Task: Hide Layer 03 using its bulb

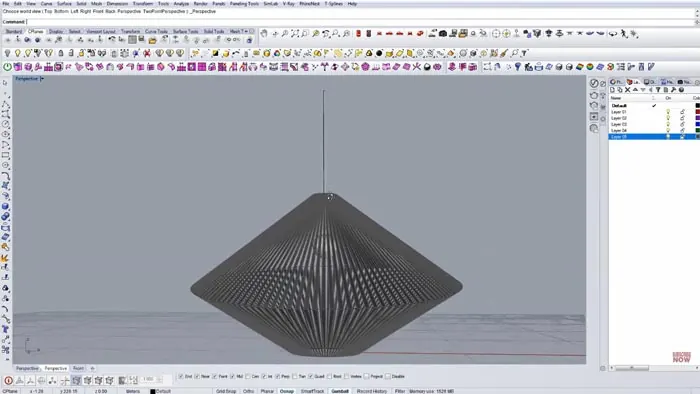Action: pos(668,124)
